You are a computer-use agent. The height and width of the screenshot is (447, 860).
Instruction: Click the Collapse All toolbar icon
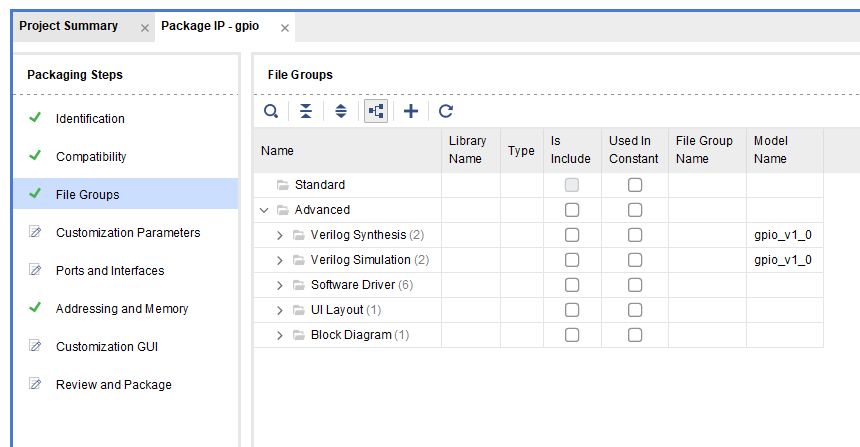306,111
